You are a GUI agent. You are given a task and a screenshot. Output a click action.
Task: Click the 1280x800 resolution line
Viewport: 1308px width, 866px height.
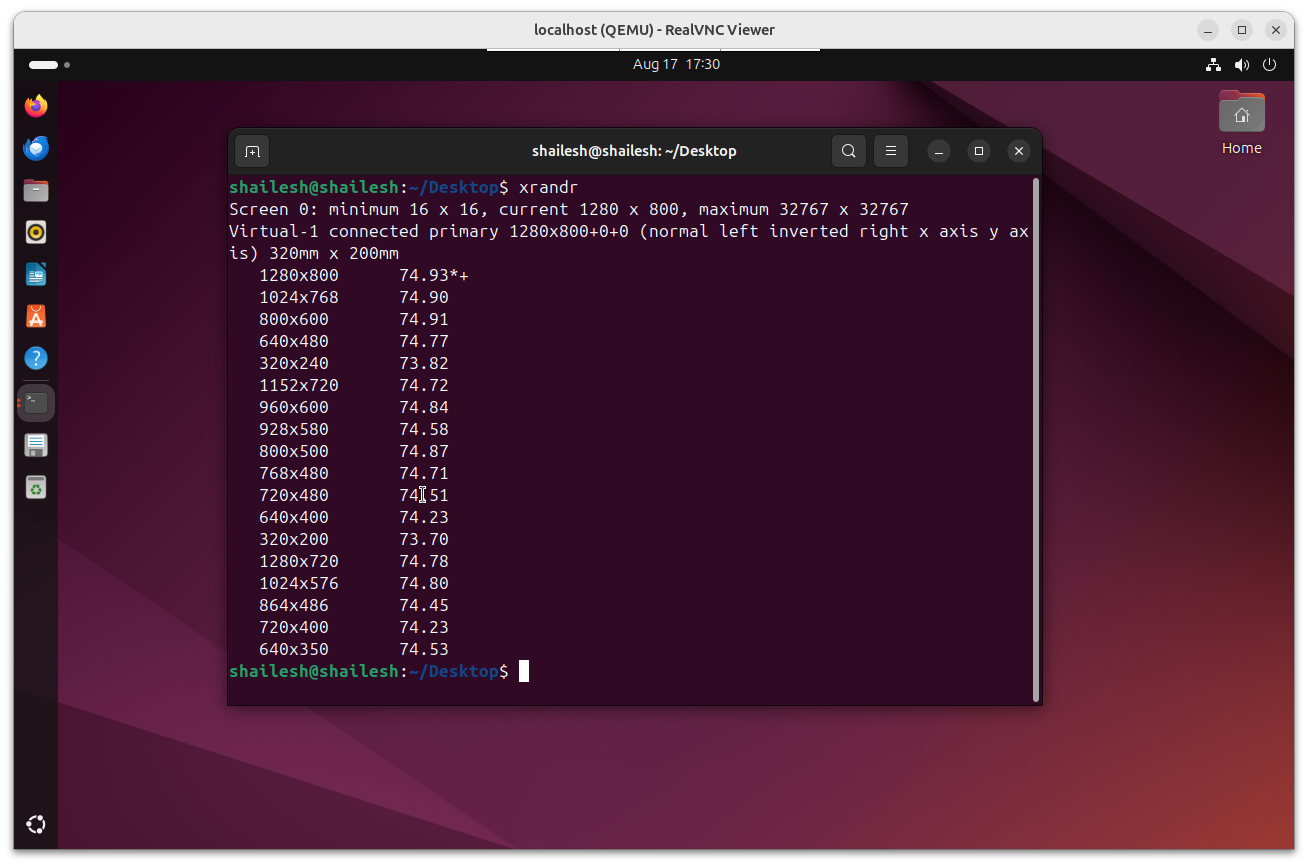(364, 276)
